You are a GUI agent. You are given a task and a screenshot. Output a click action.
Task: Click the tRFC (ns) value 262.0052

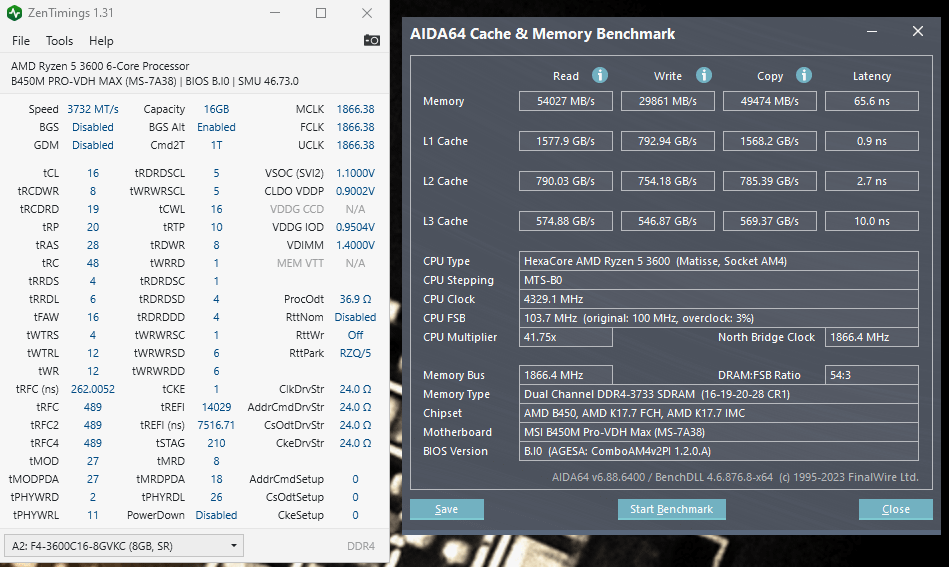click(x=93, y=389)
